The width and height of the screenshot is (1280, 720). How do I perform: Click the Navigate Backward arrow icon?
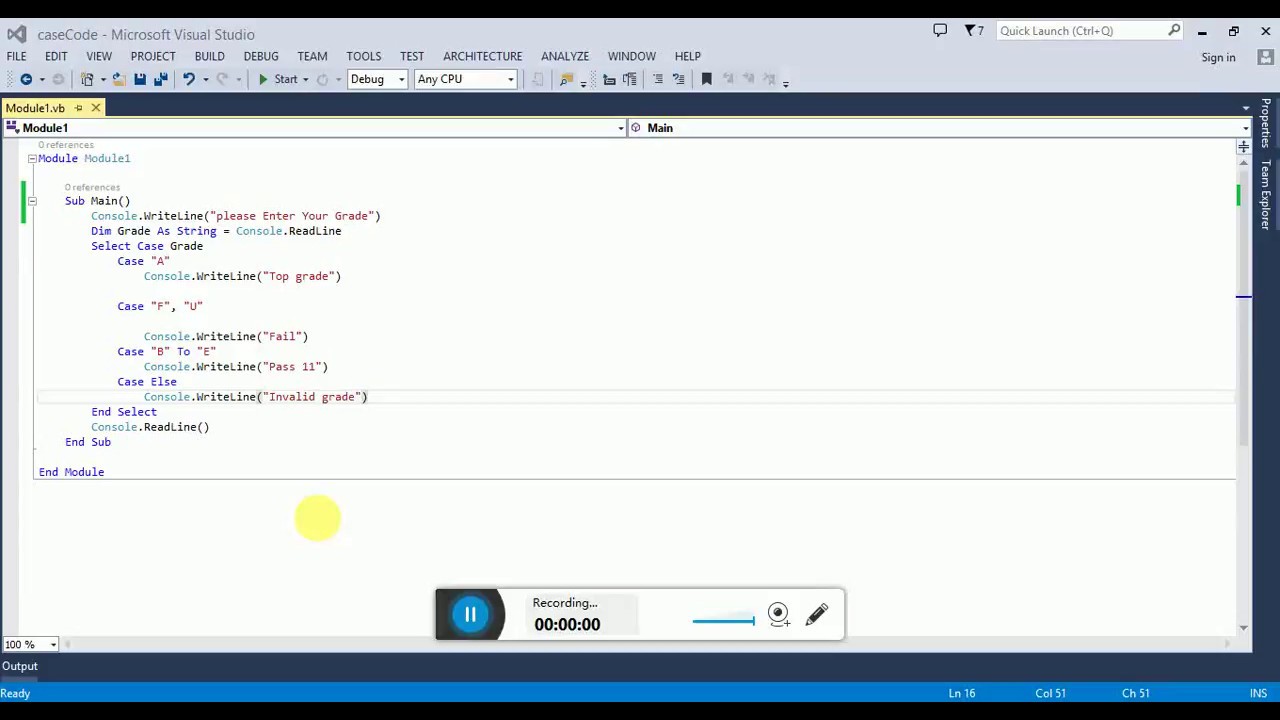(26, 79)
